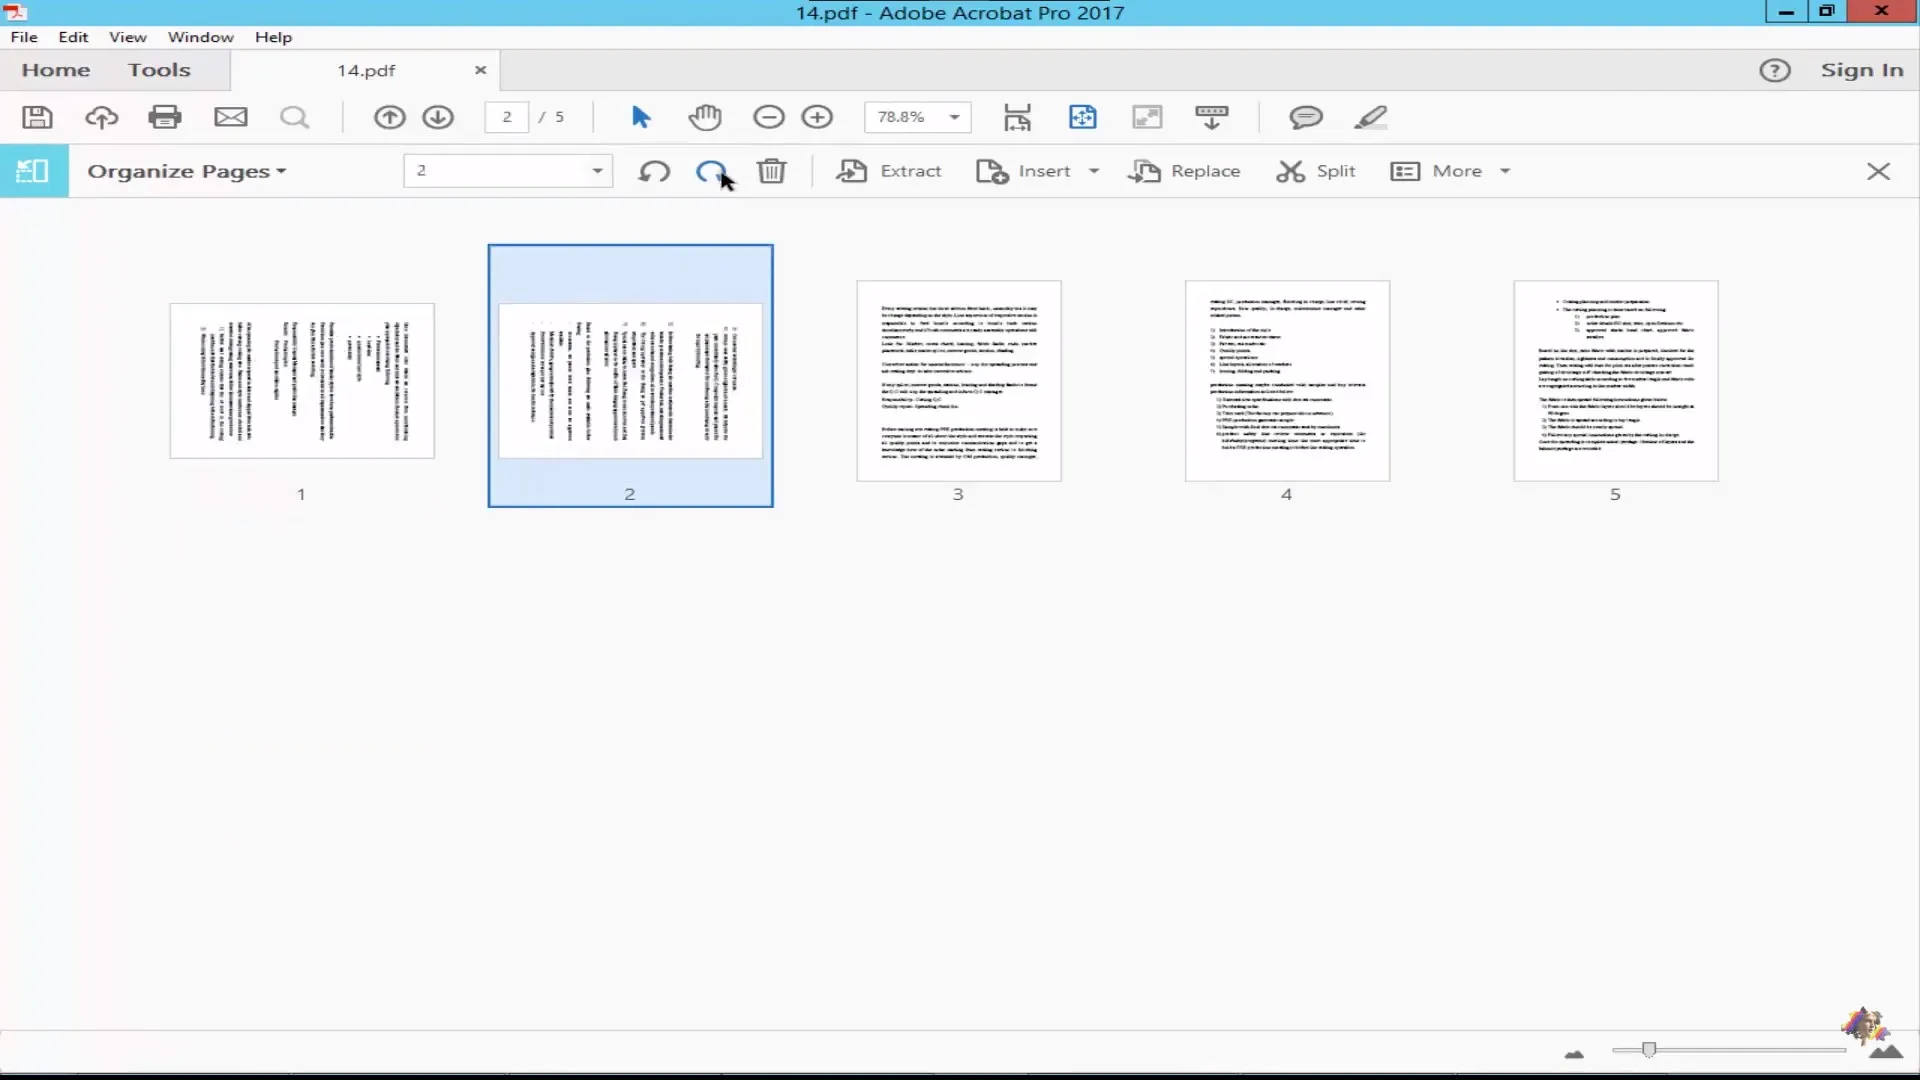Select the Home tab
Screen dimensions: 1920x1080
pyautogui.click(x=55, y=70)
